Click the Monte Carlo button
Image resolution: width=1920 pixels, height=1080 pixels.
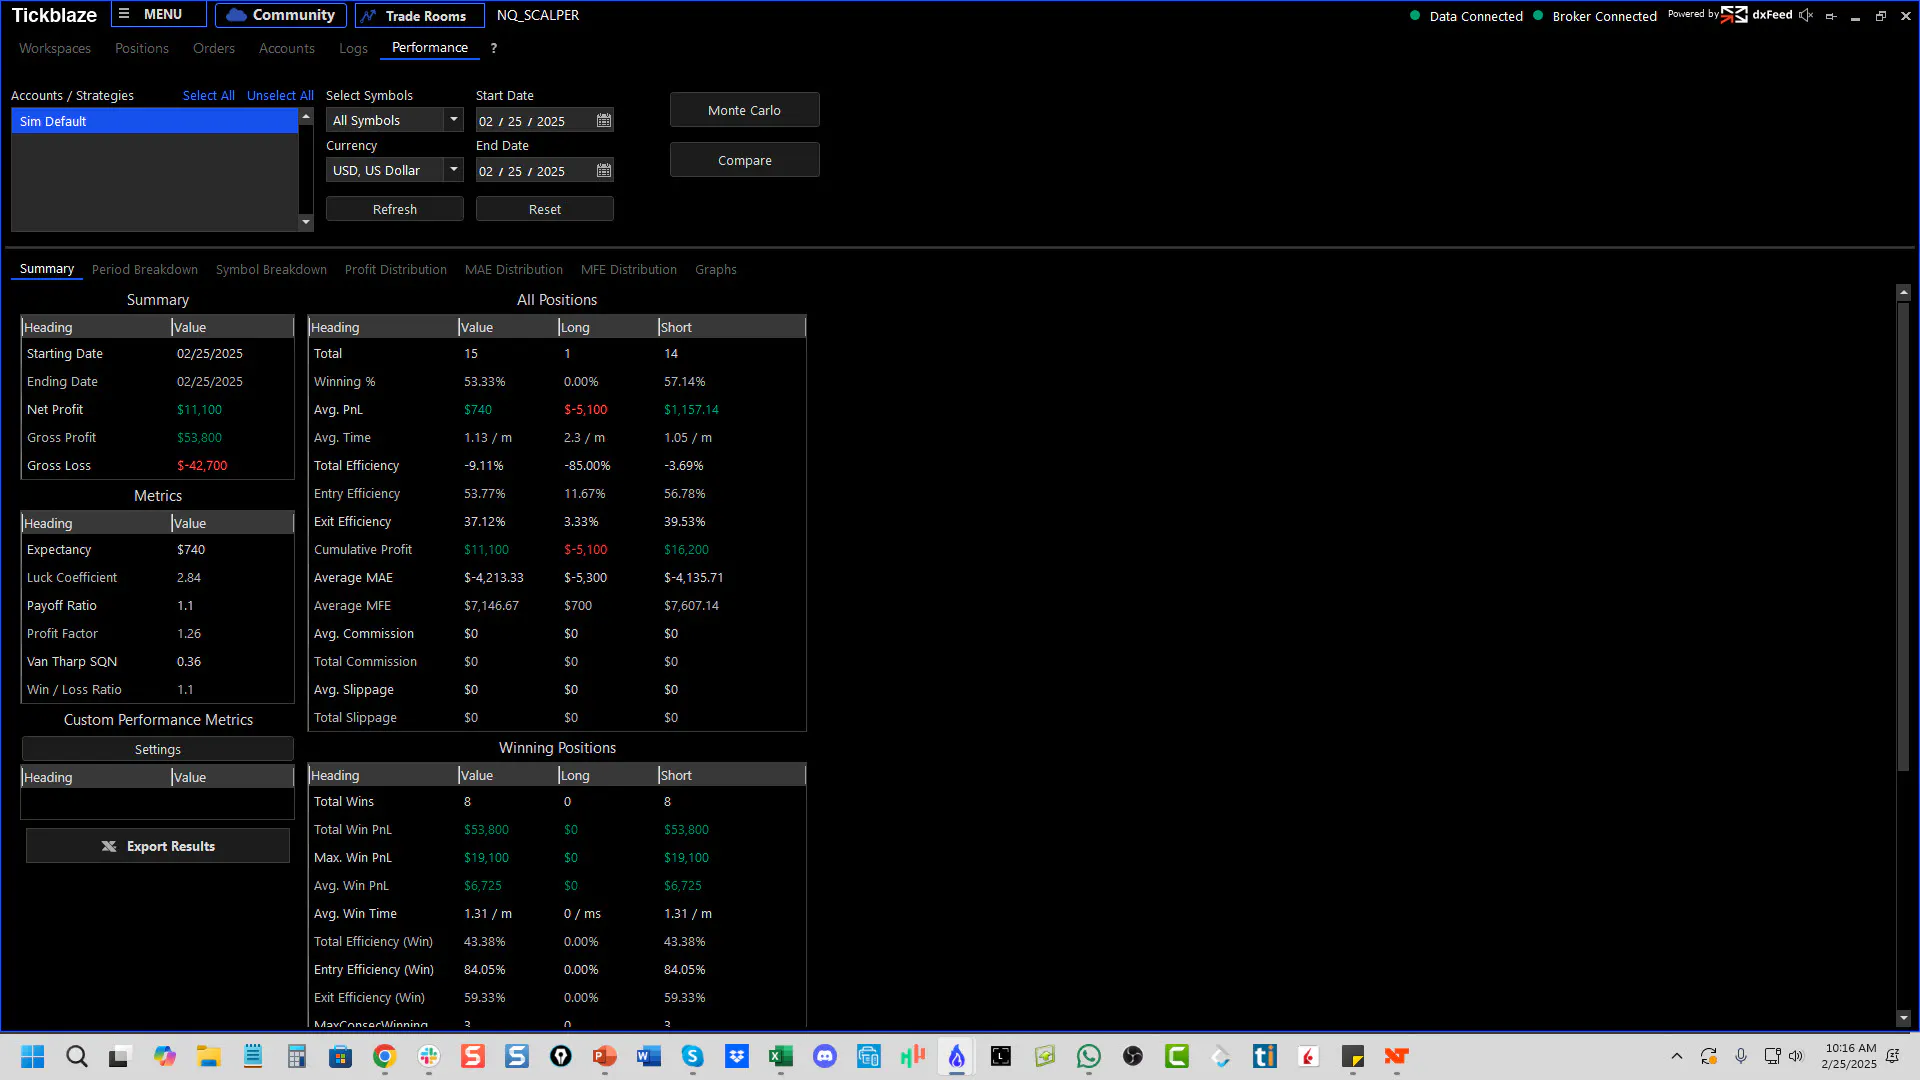(x=745, y=110)
